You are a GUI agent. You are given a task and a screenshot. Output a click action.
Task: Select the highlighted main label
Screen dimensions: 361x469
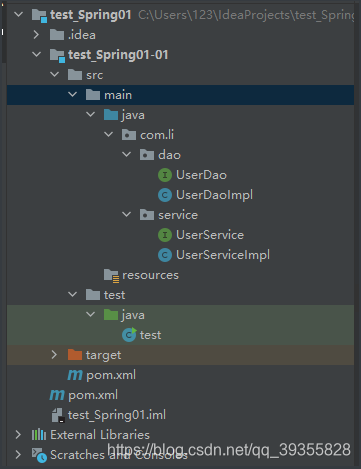(118, 95)
